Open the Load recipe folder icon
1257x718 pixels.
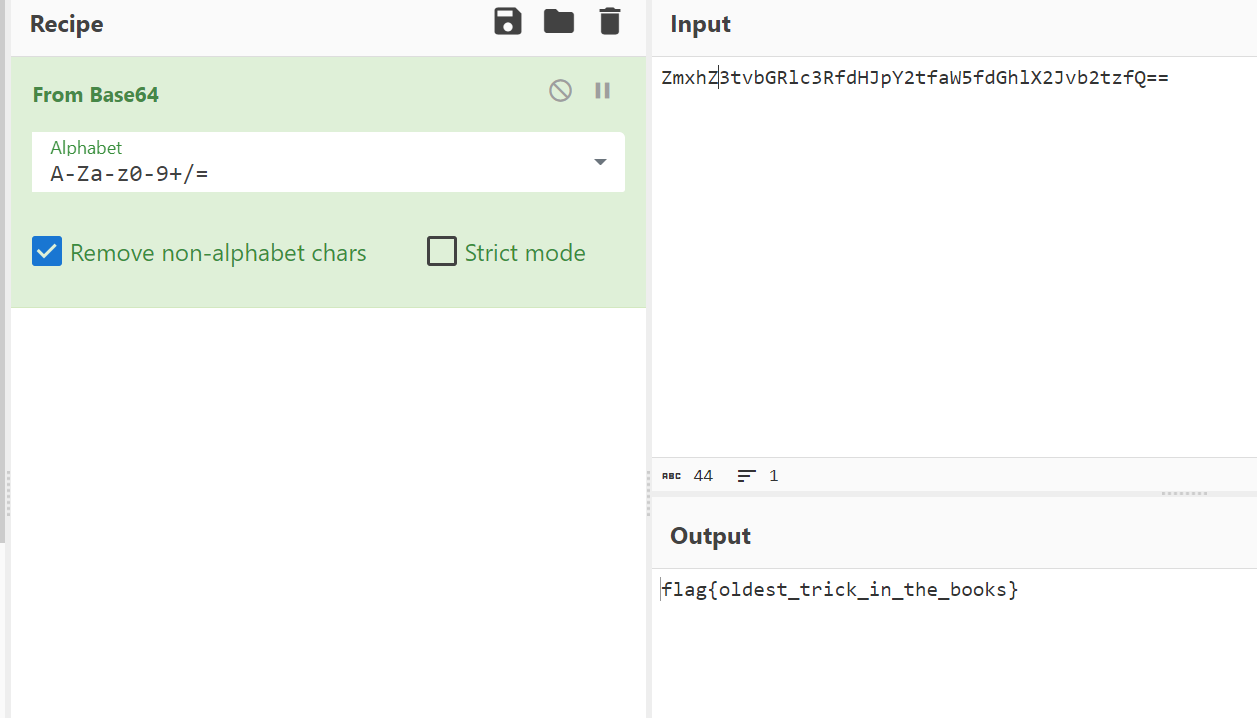(558, 22)
